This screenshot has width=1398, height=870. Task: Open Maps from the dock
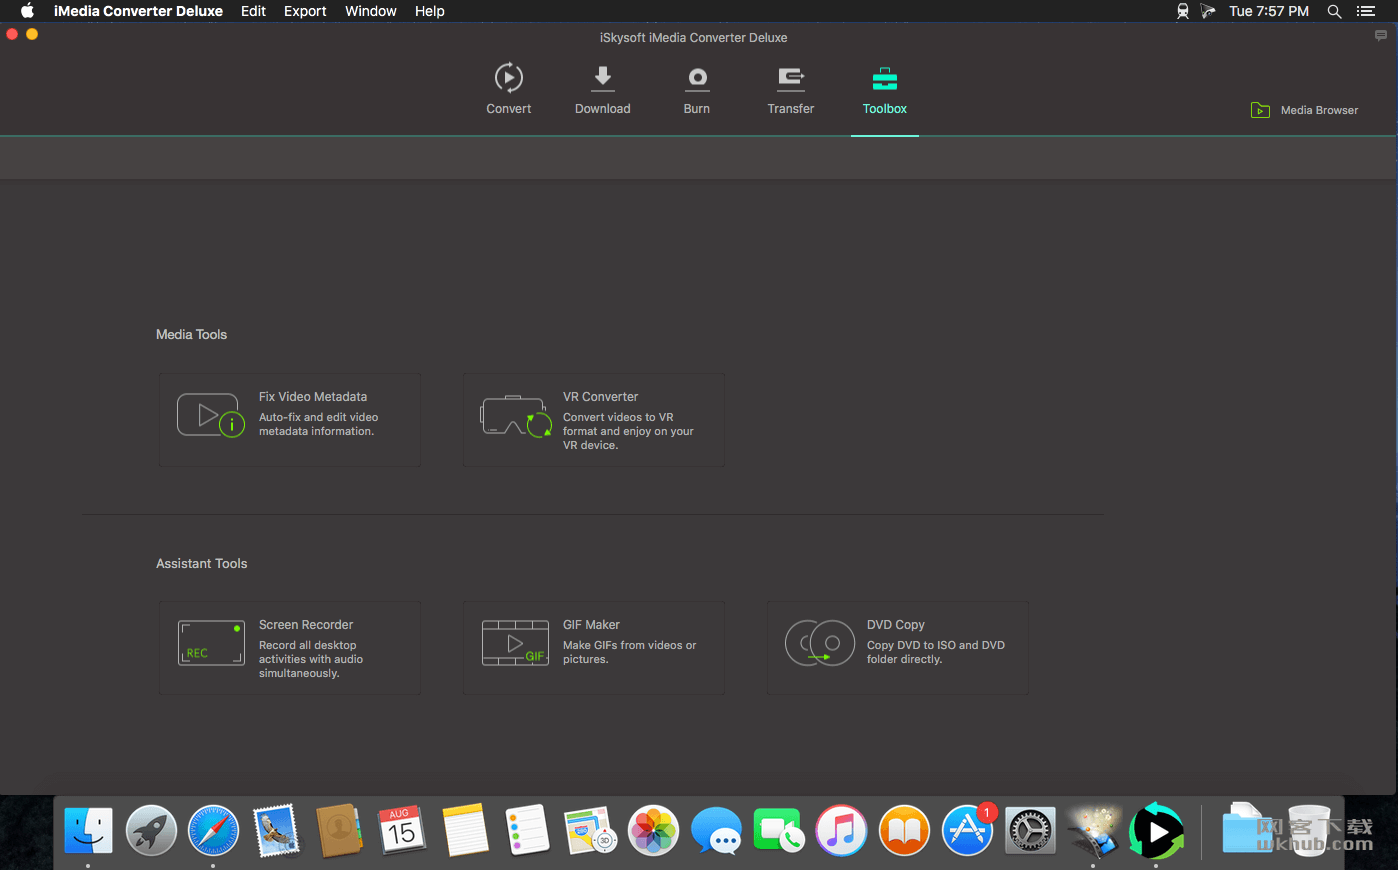[x=590, y=831]
